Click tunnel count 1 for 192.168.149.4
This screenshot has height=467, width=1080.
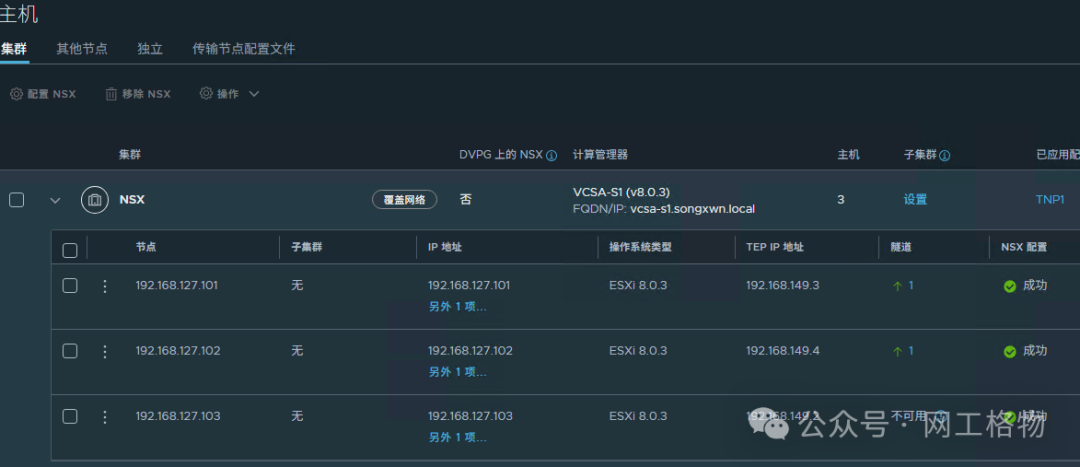(911, 351)
